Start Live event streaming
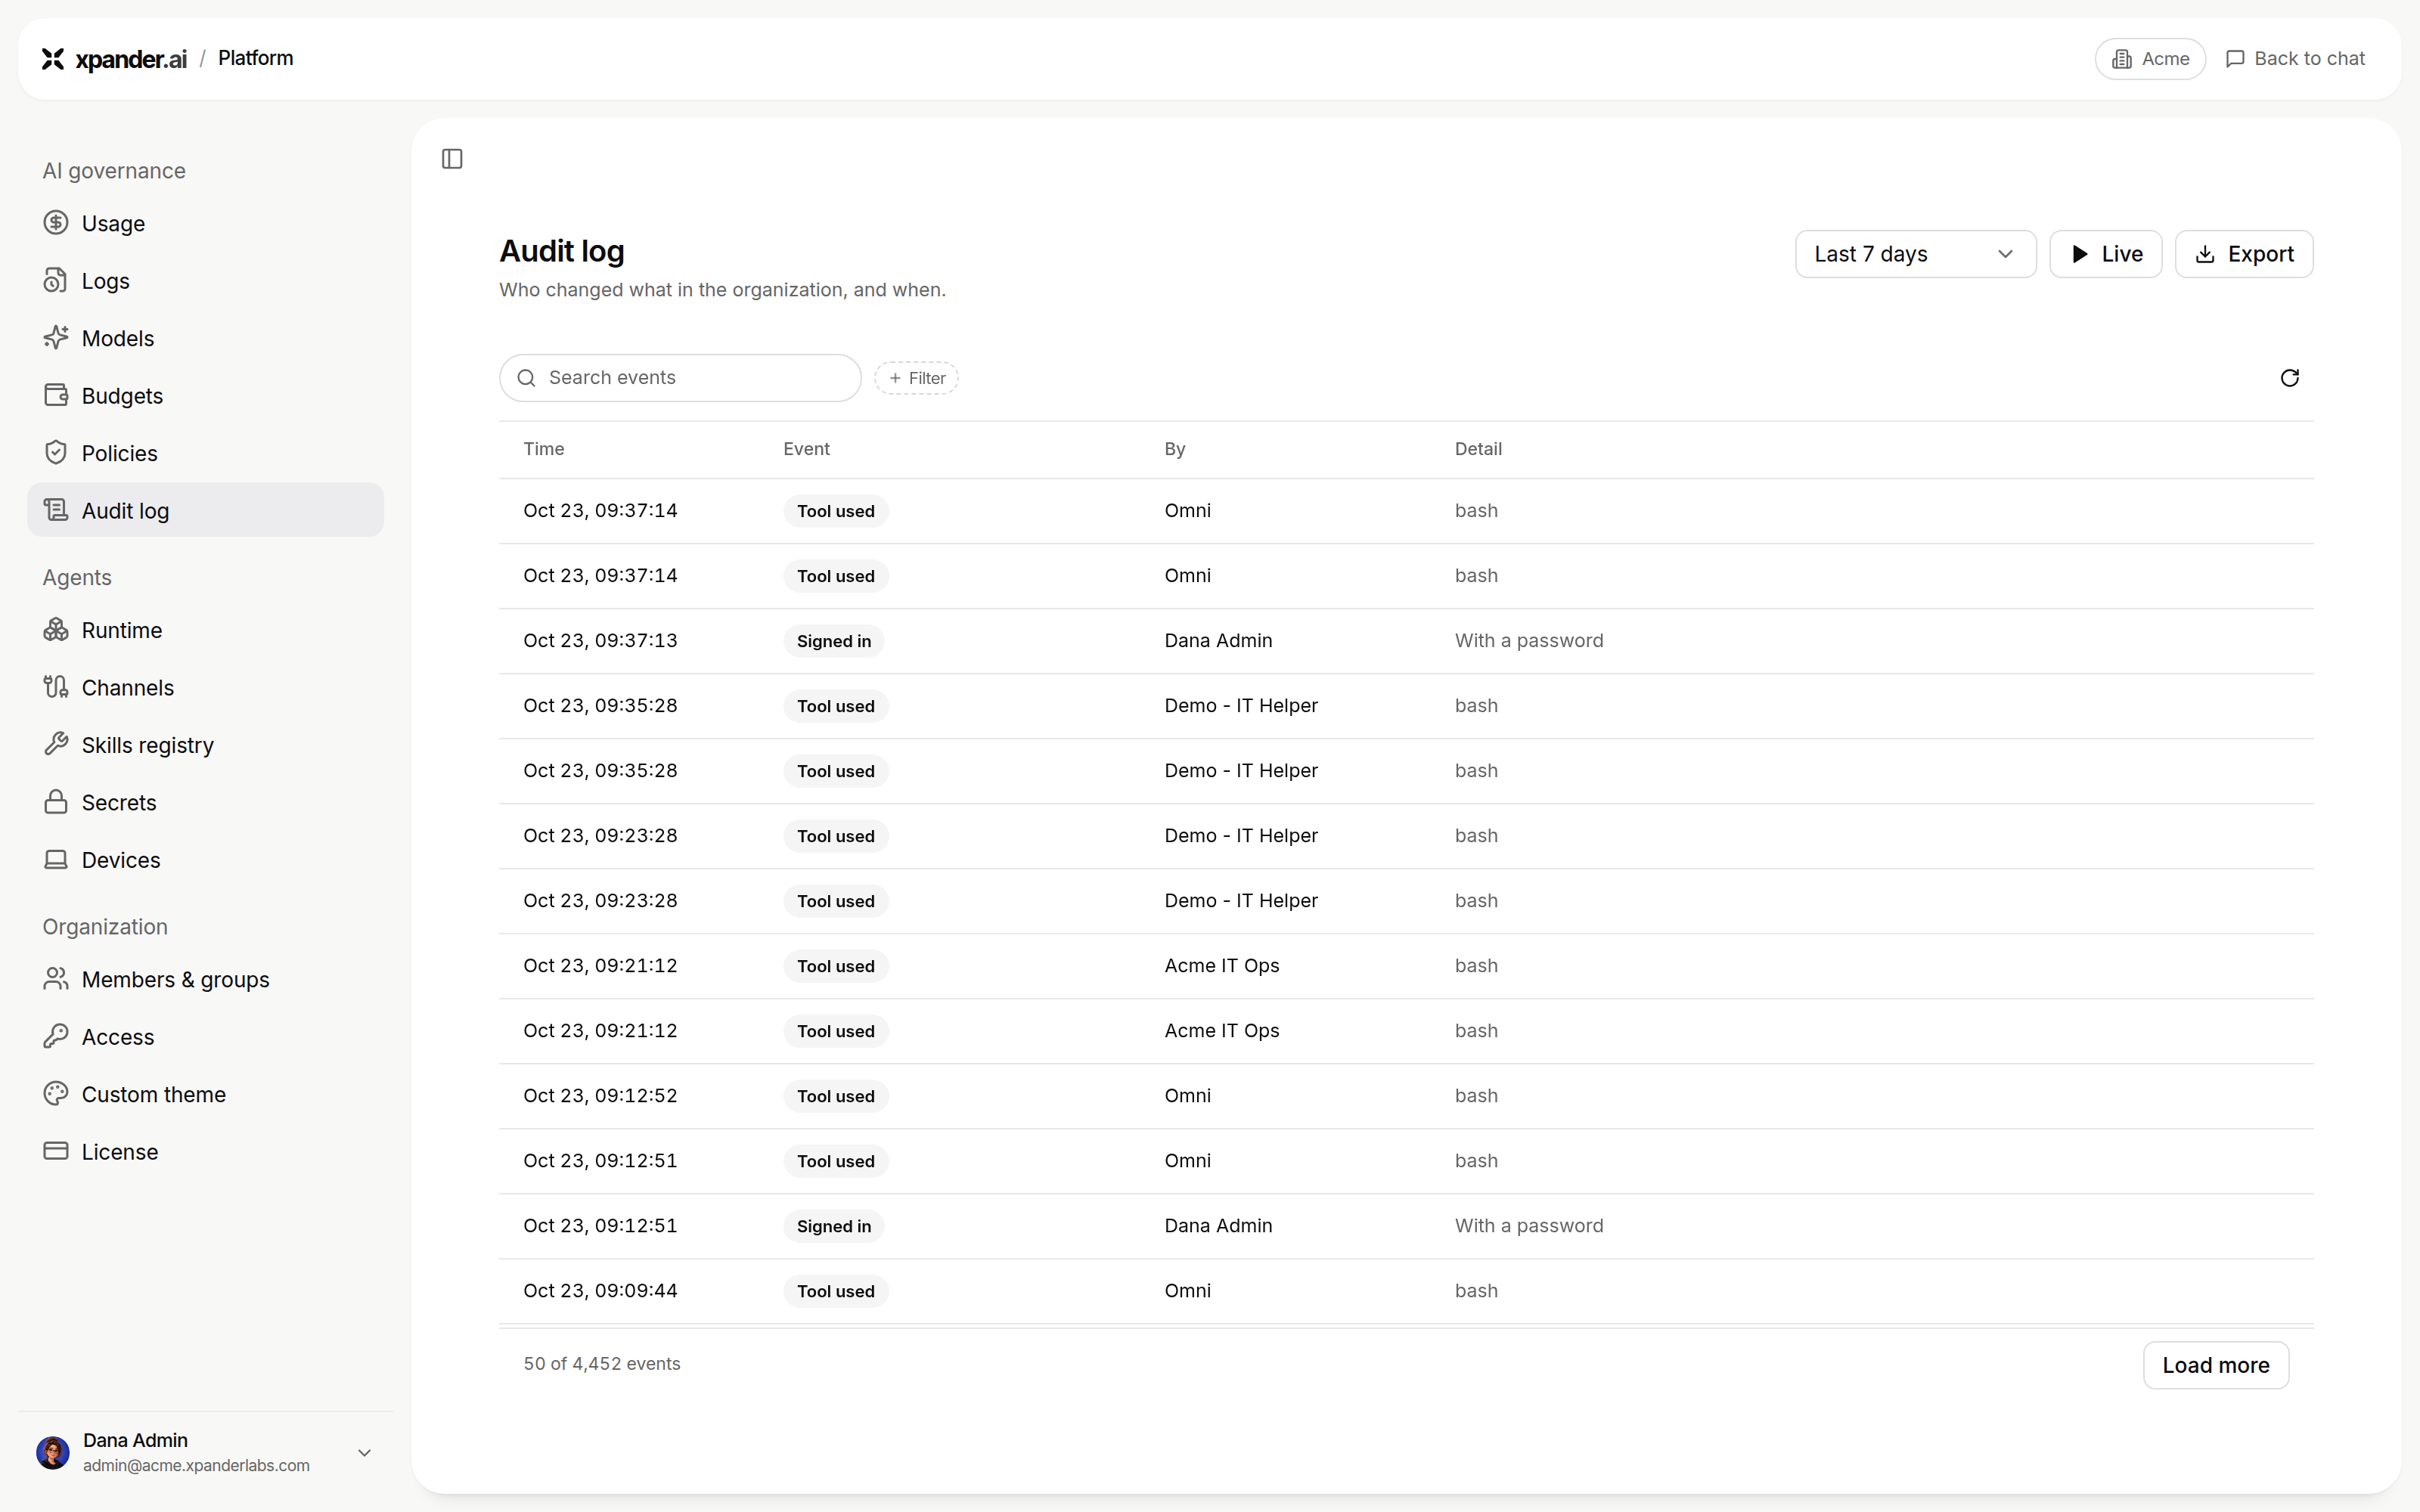 [2106, 254]
